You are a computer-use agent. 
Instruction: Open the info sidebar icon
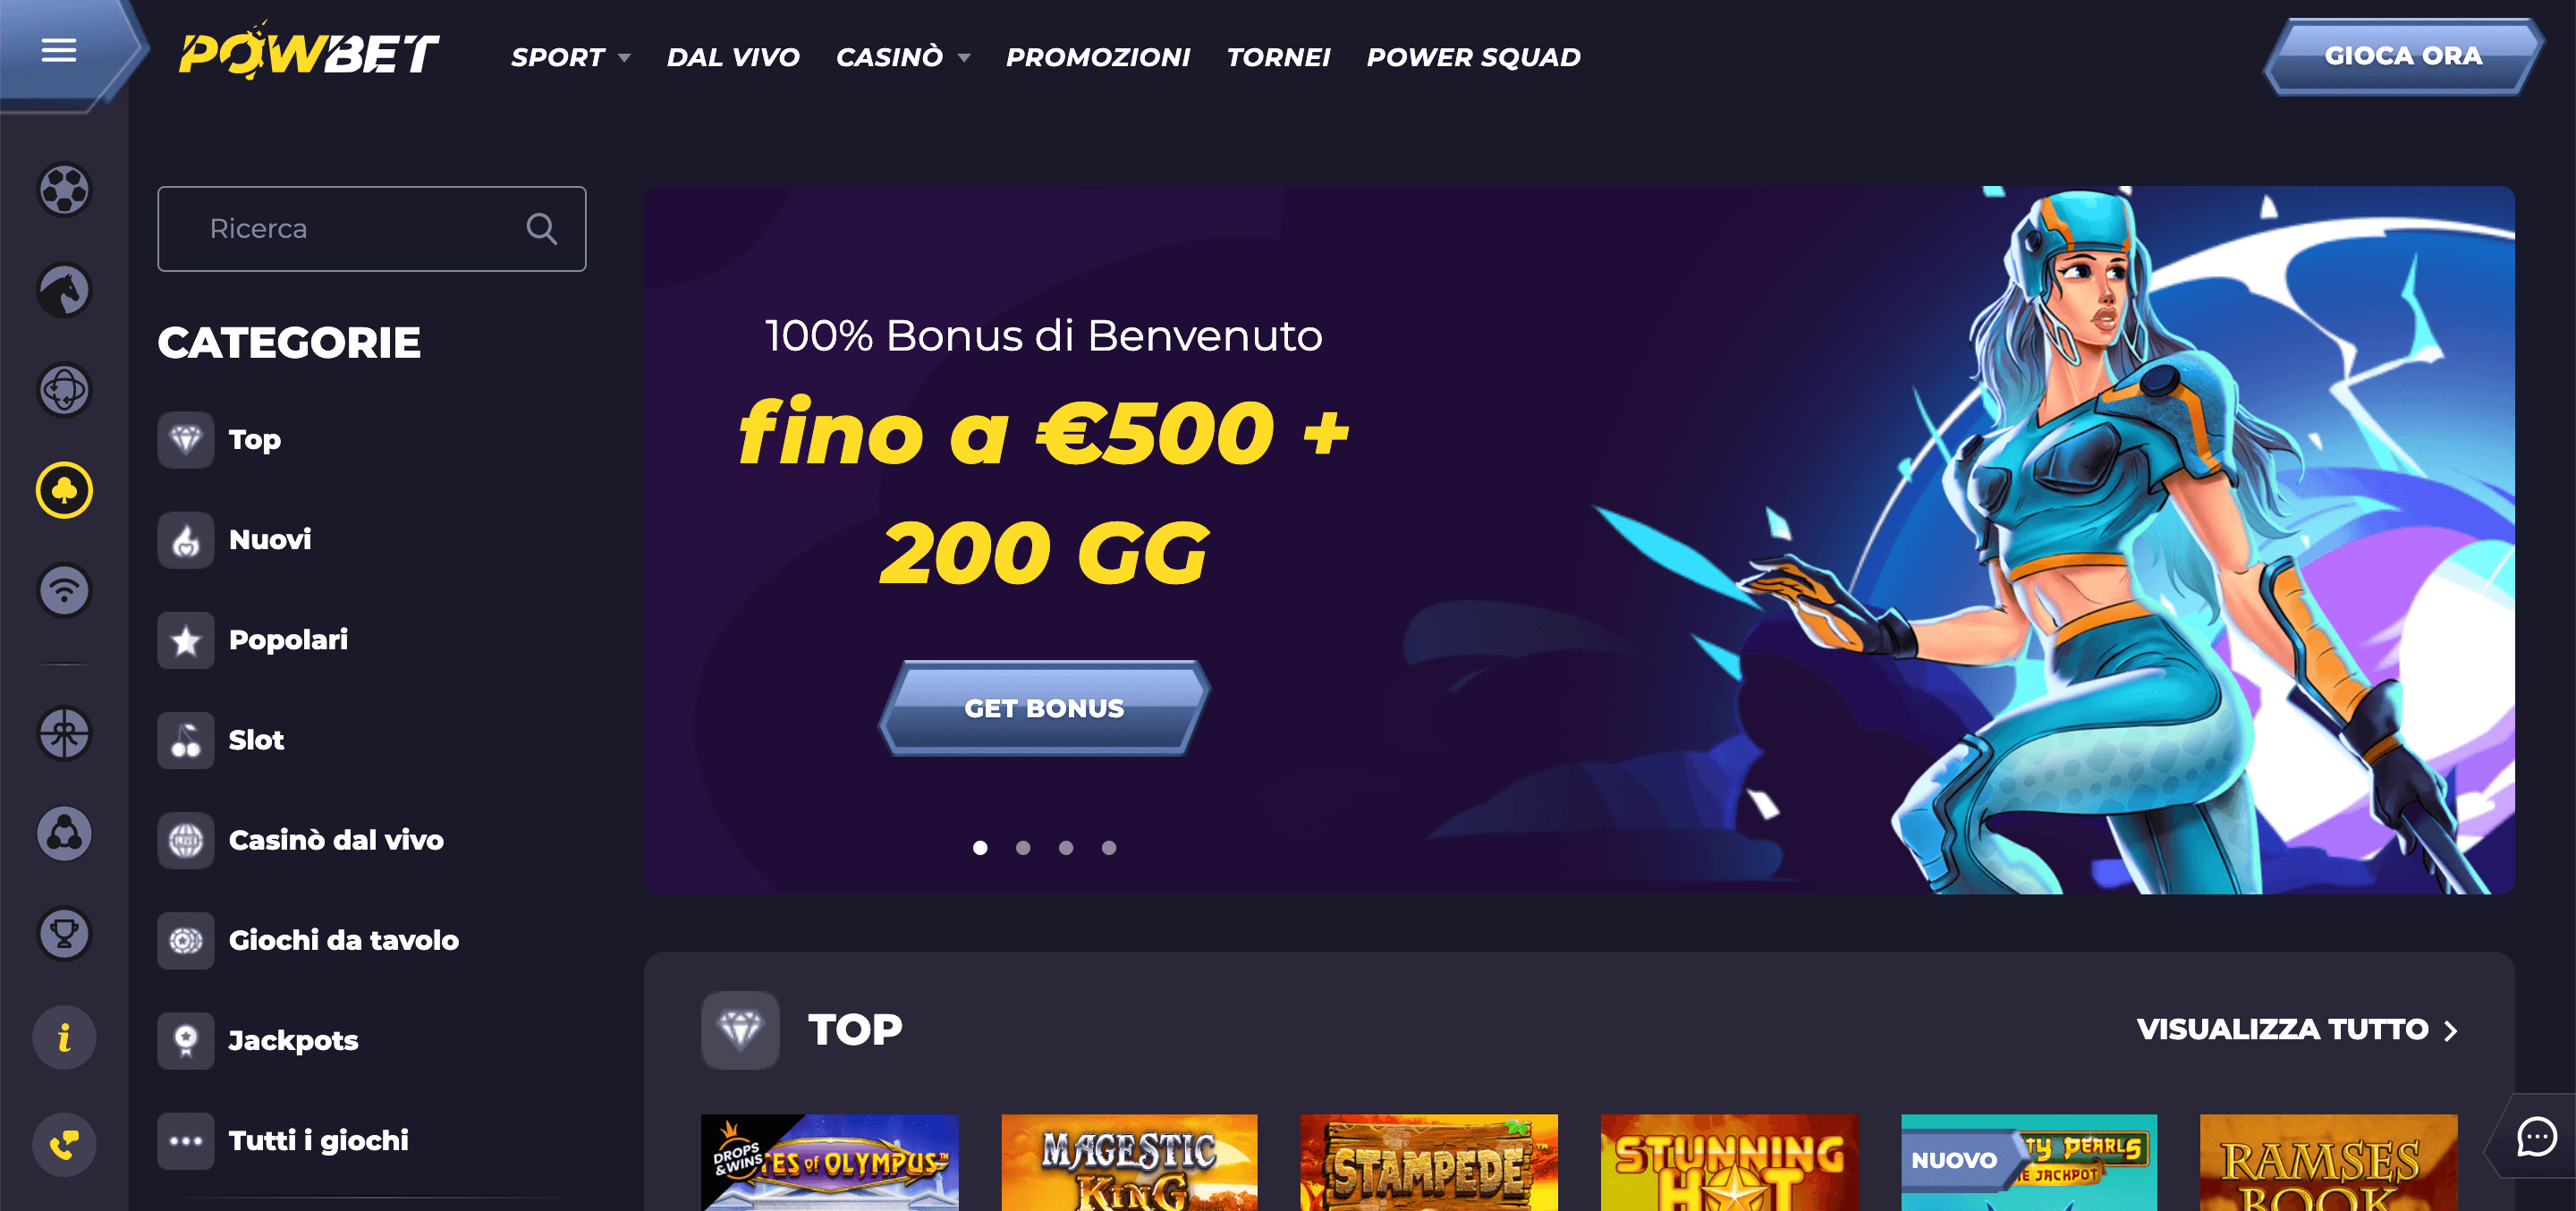[64, 1037]
